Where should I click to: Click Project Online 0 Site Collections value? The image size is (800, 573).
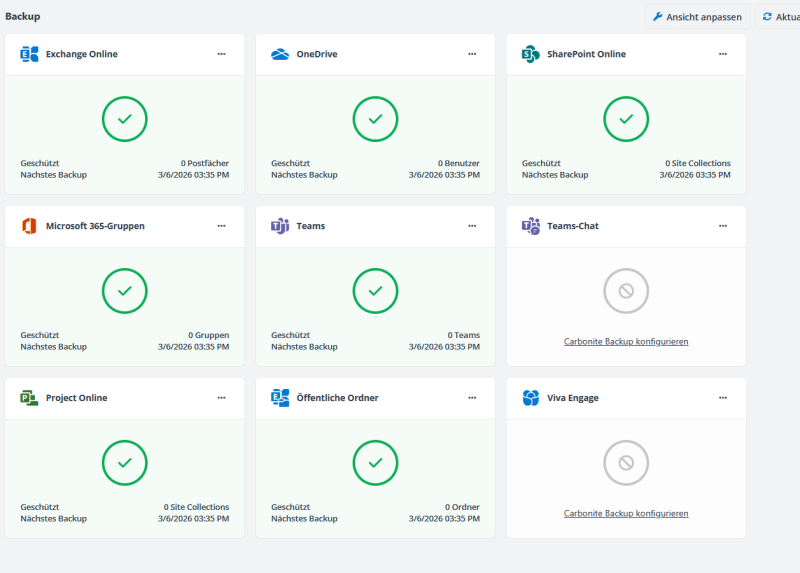click(x=196, y=507)
